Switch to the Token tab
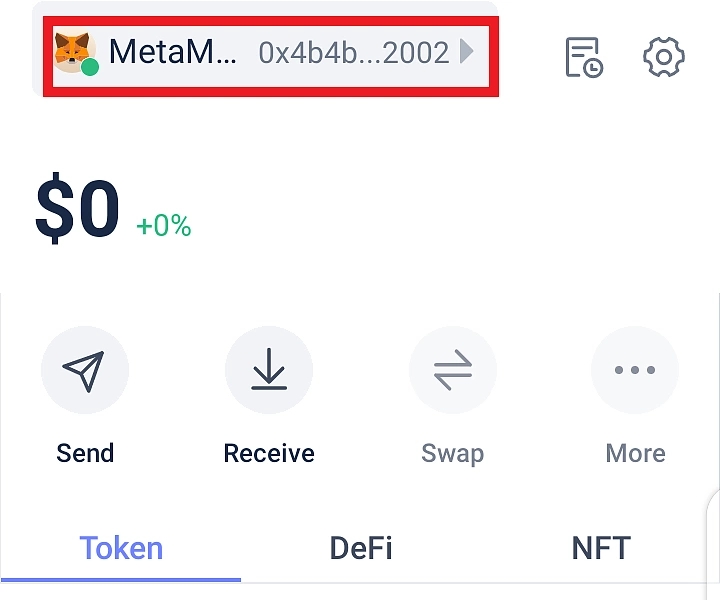The height and width of the screenshot is (600, 720). point(121,548)
